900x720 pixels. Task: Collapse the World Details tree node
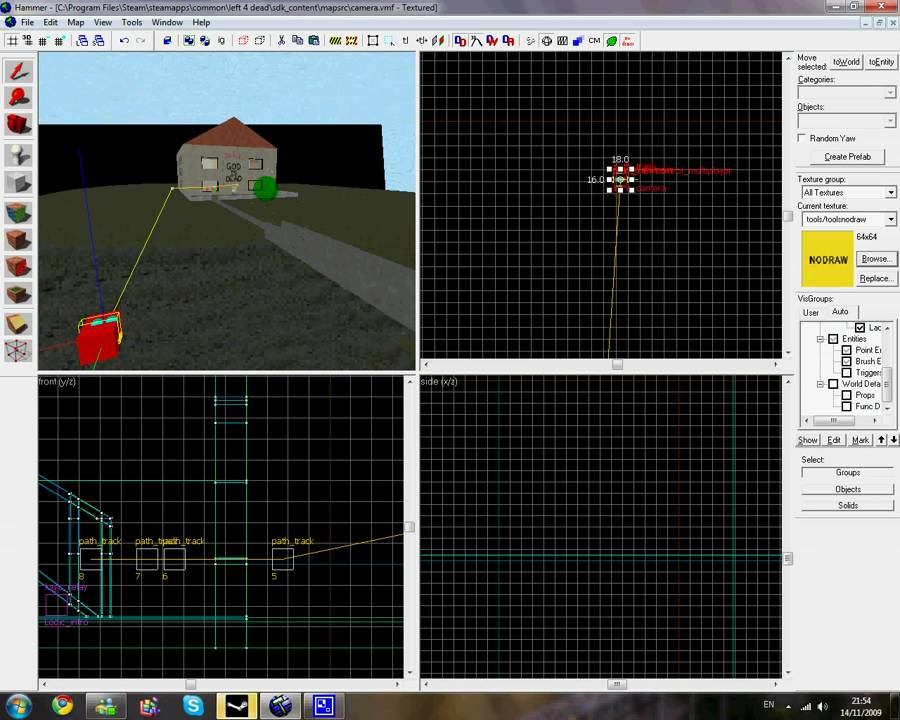coord(821,384)
